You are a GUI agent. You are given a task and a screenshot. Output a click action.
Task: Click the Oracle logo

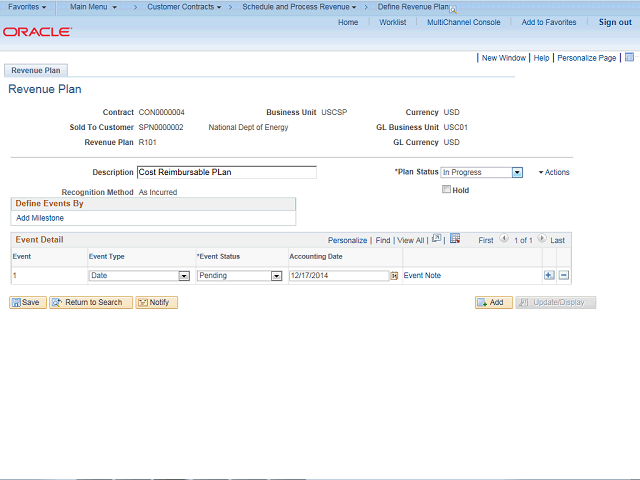click(38, 32)
